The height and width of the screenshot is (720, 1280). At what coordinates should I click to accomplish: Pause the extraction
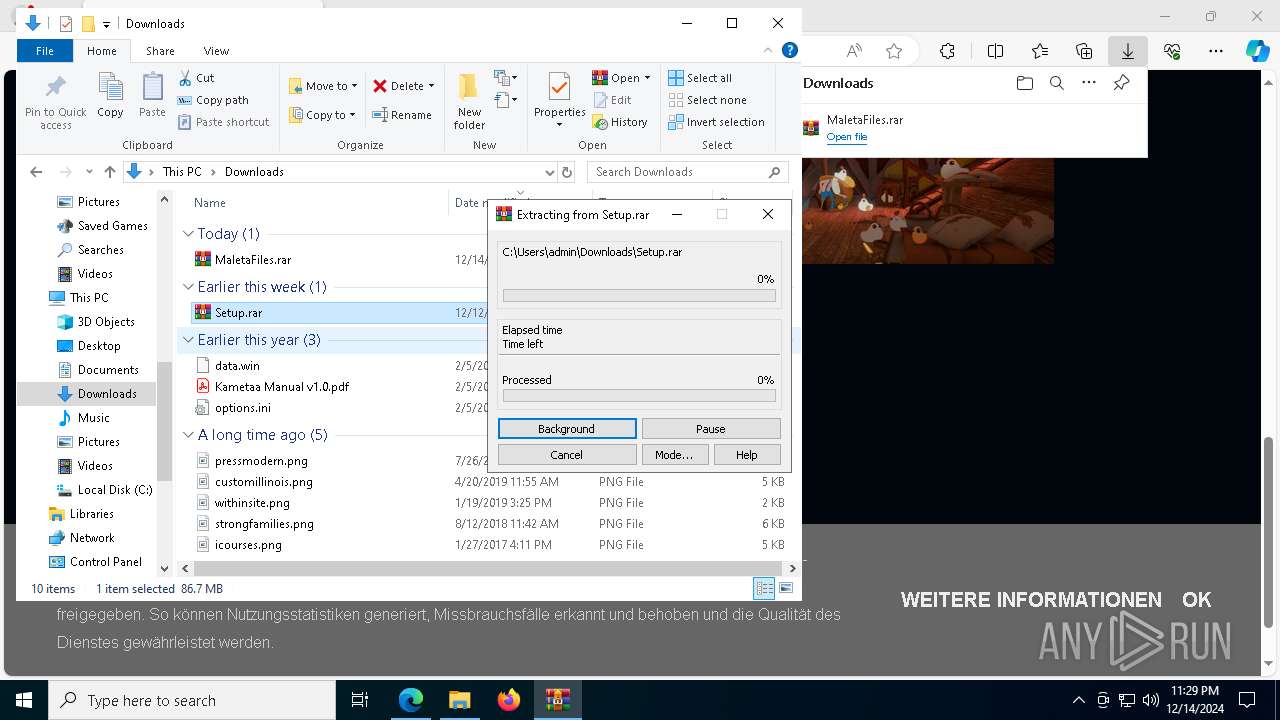tap(711, 429)
